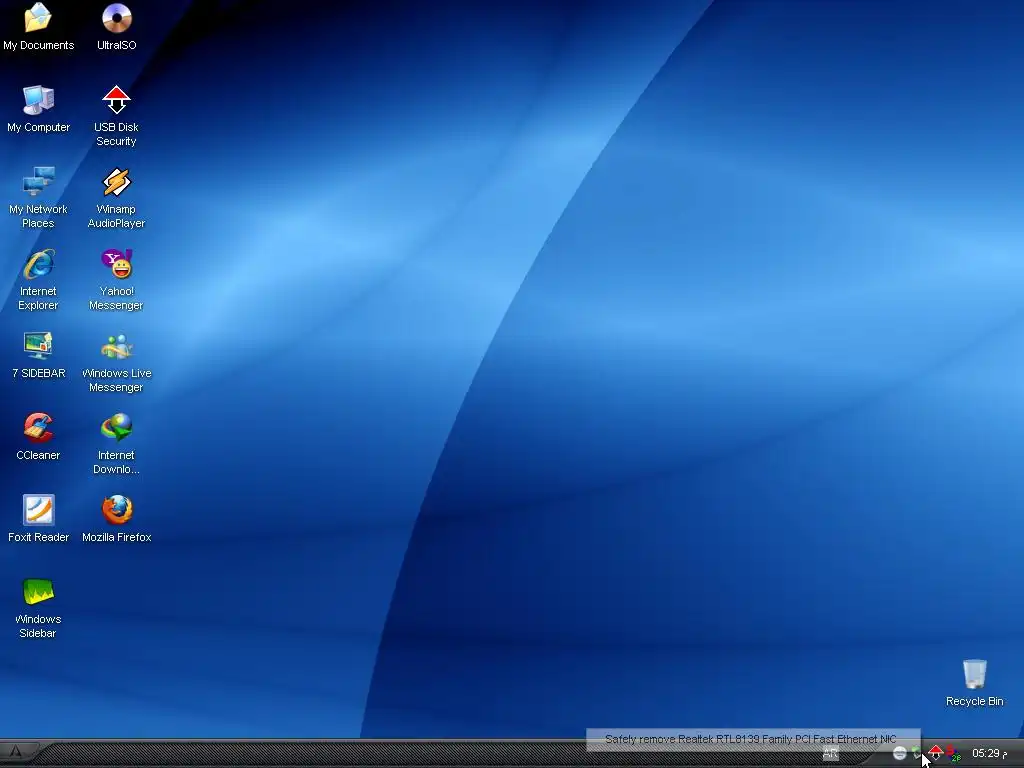Click the red and blue network tray icon

point(953,753)
